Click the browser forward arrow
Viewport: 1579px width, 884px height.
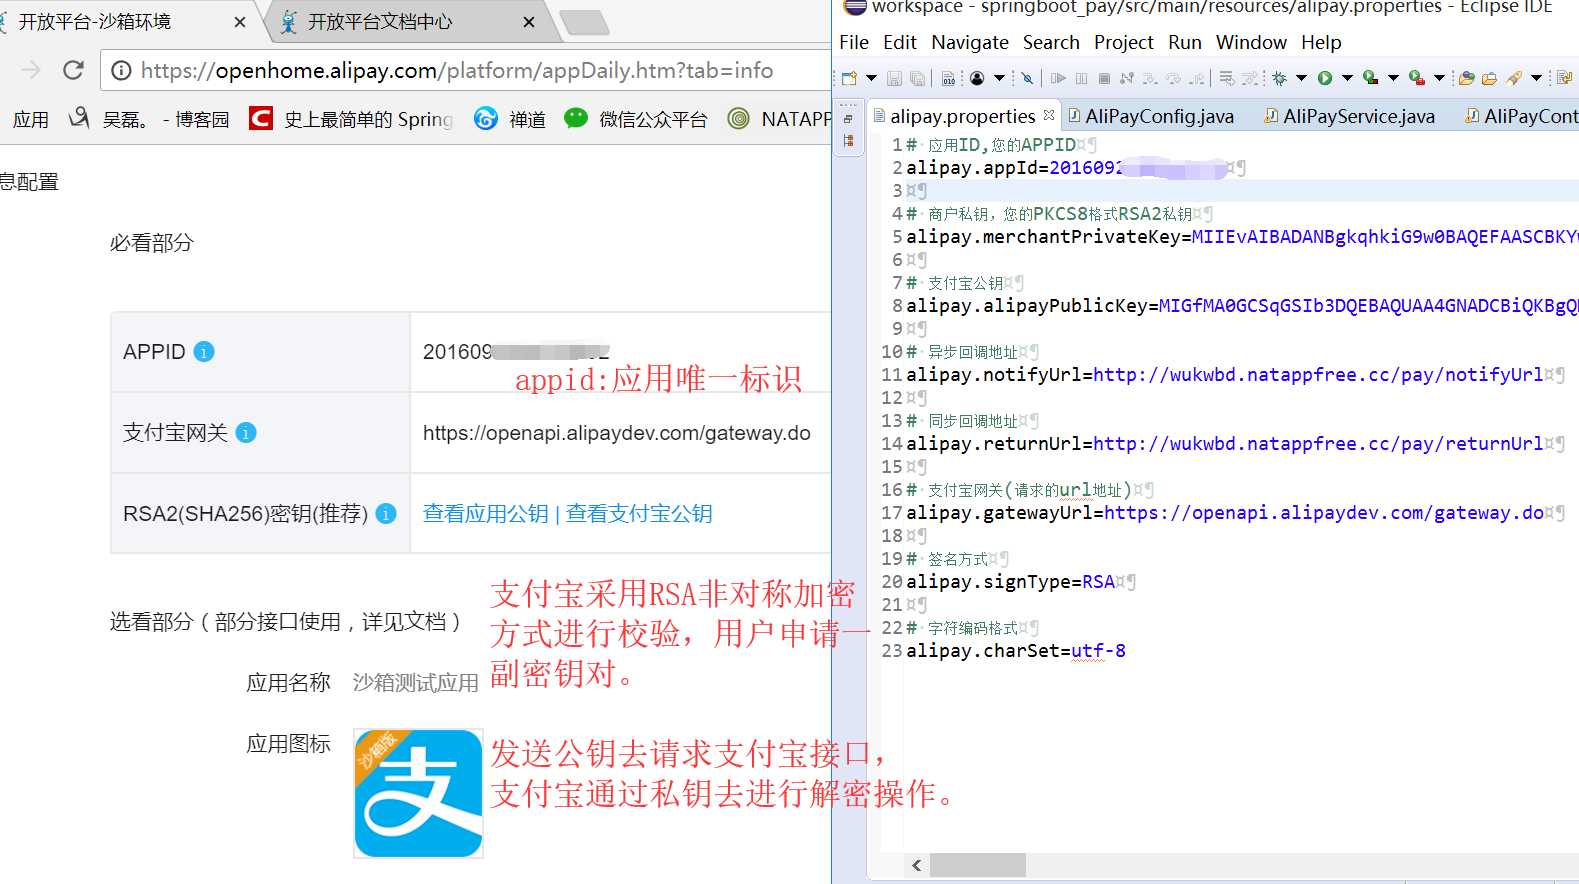(x=31, y=70)
